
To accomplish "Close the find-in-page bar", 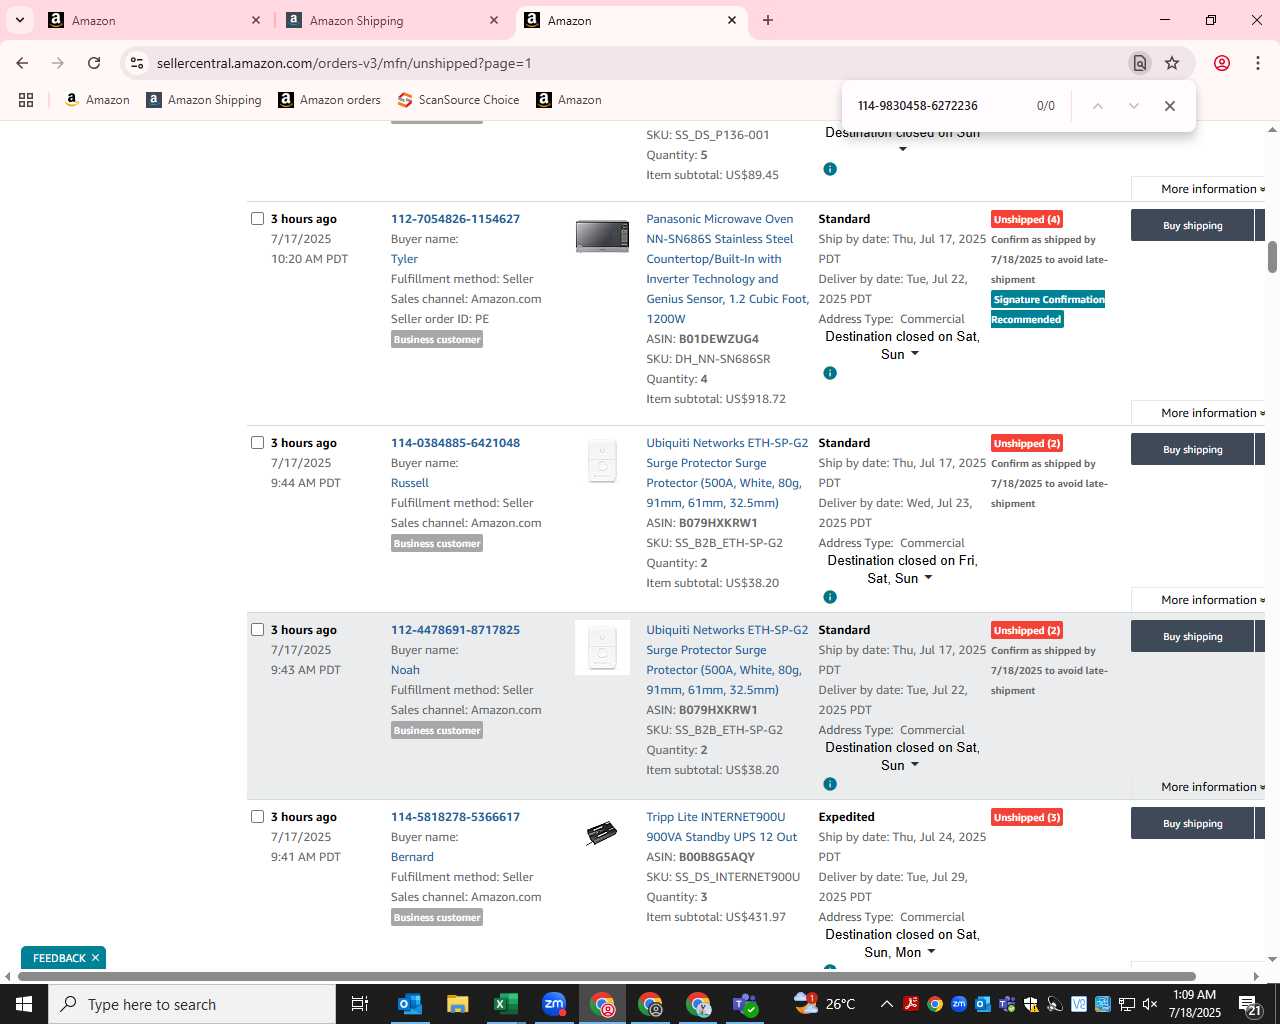I will tap(1169, 106).
